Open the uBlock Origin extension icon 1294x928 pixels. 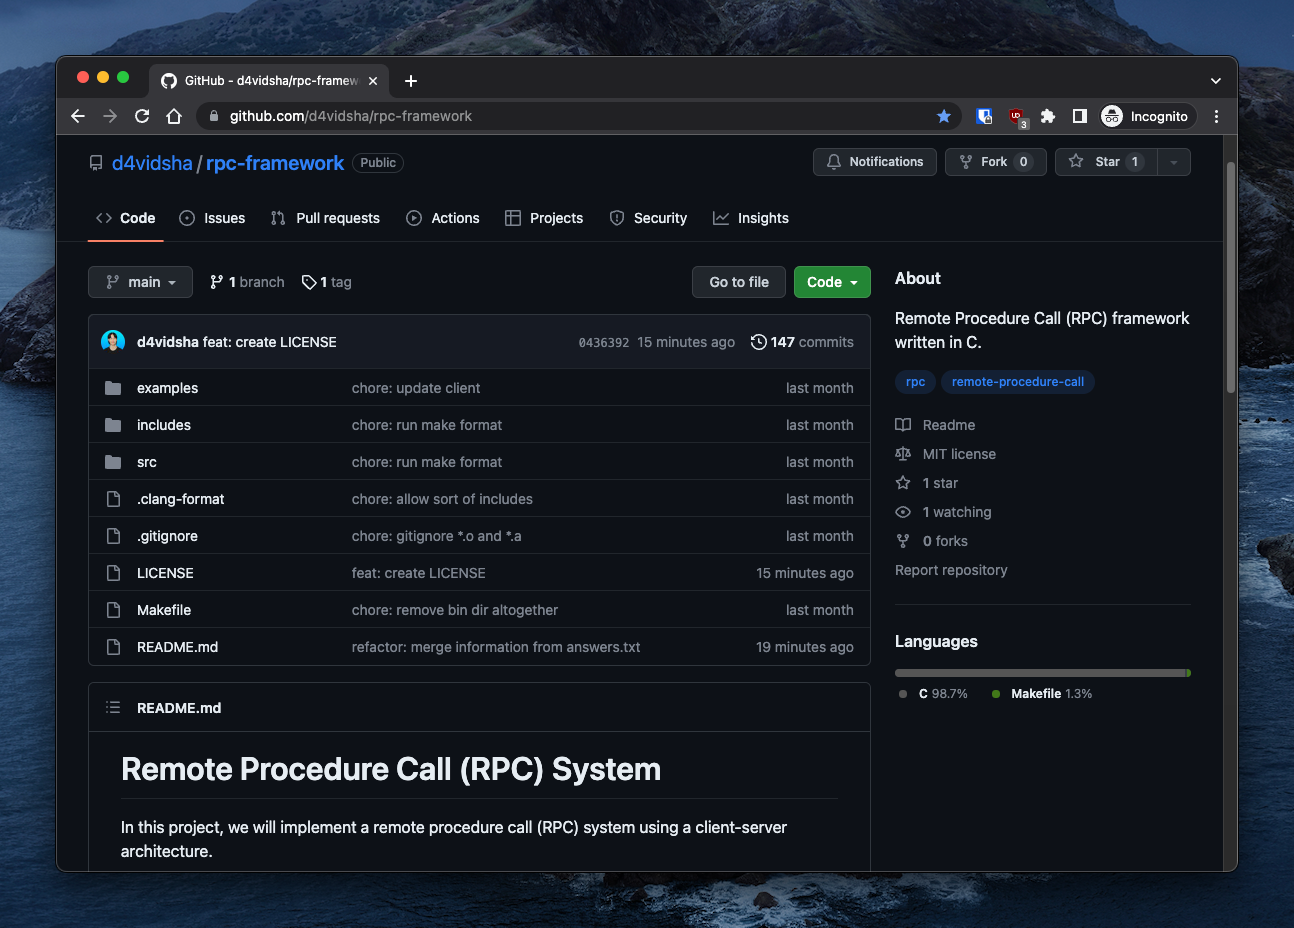point(1016,117)
